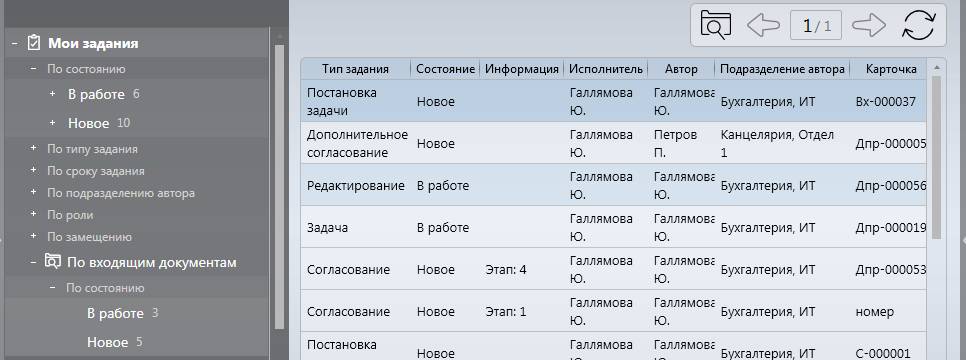Go to previous page arrow
Image resolution: width=966 pixels, height=360 pixels.
click(763, 25)
